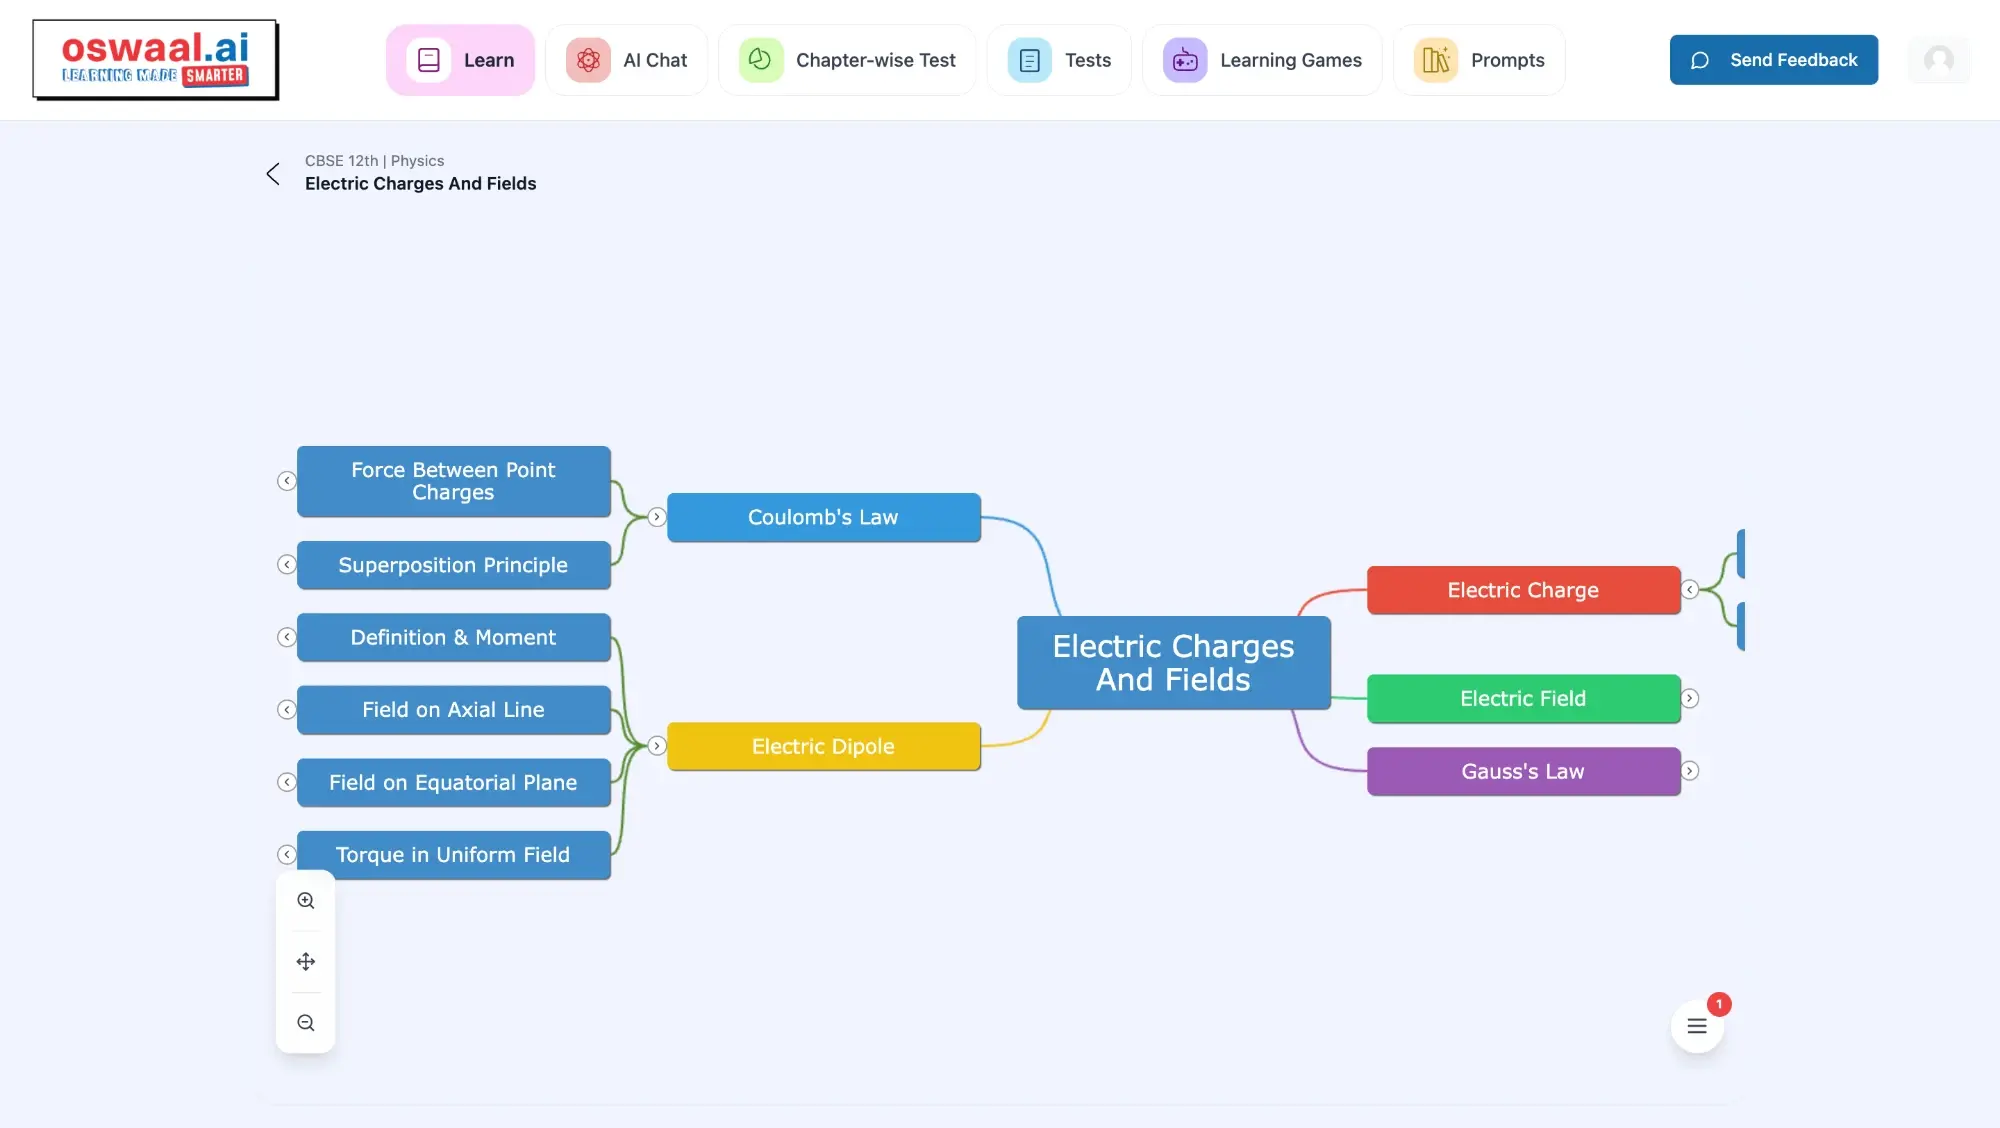The image size is (2000, 1128).
Task: Expand Force Between Point Charges node toggle
Action: pyautogui.click(x=287, y=481)
